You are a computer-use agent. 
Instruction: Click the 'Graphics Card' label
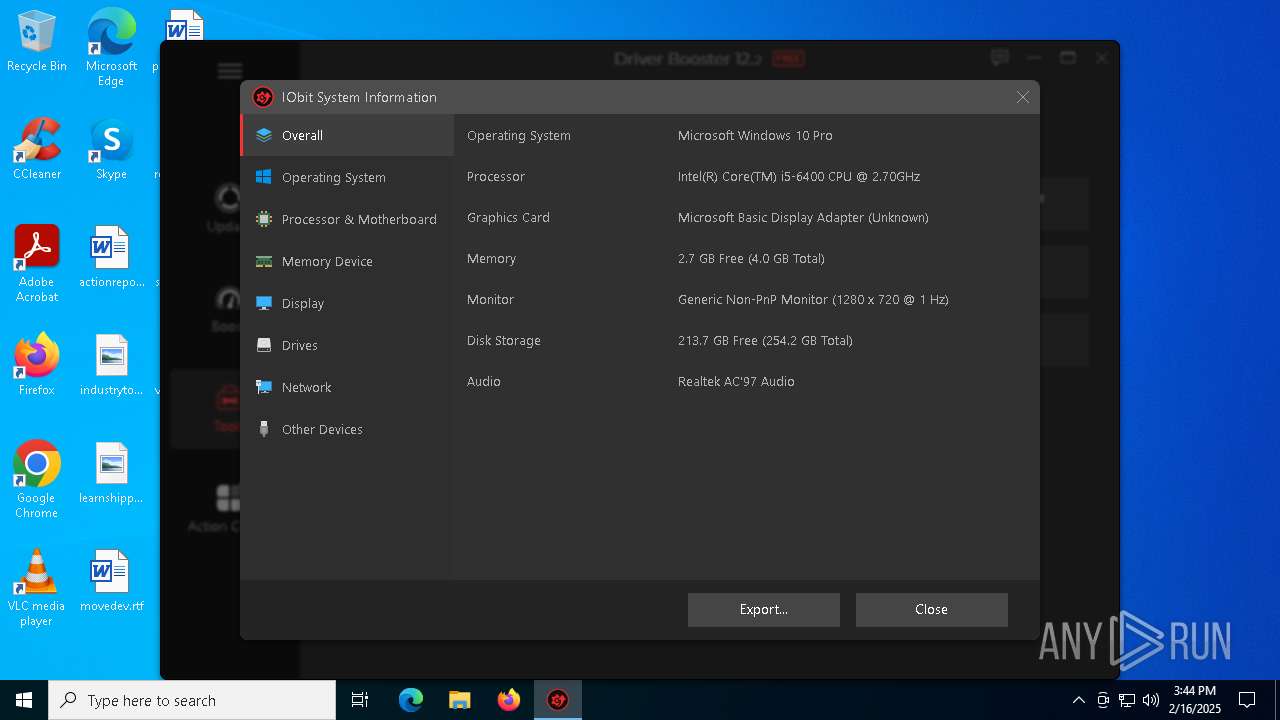click(508, 217)
